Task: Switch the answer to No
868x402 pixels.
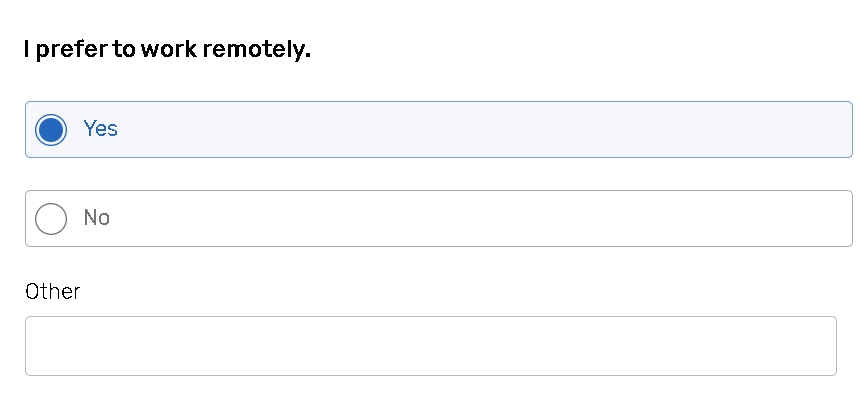Action: pos(51,218)
